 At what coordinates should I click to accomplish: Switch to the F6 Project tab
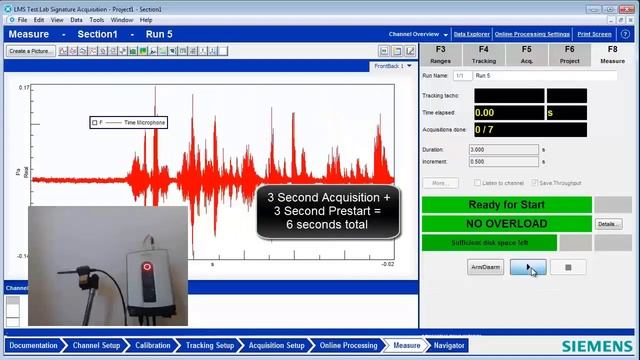(569, 55)
